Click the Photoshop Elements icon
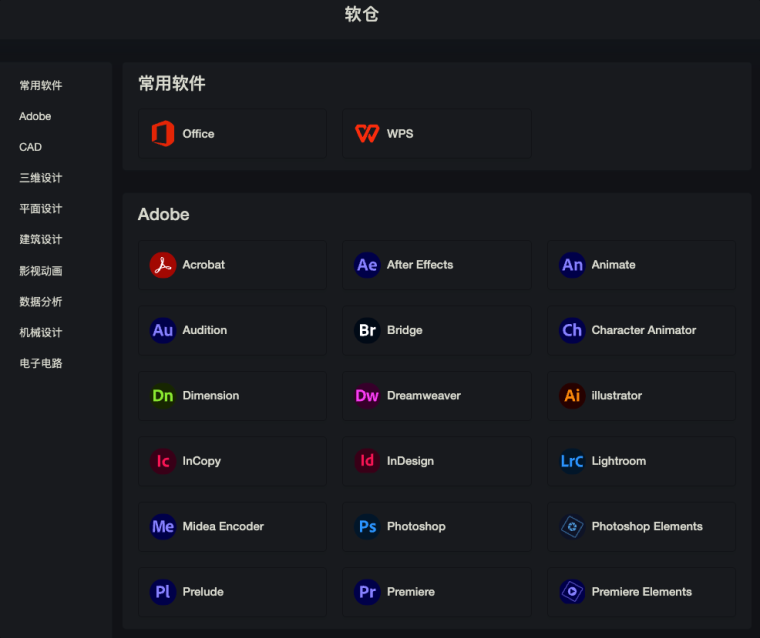 click(572, 526)
